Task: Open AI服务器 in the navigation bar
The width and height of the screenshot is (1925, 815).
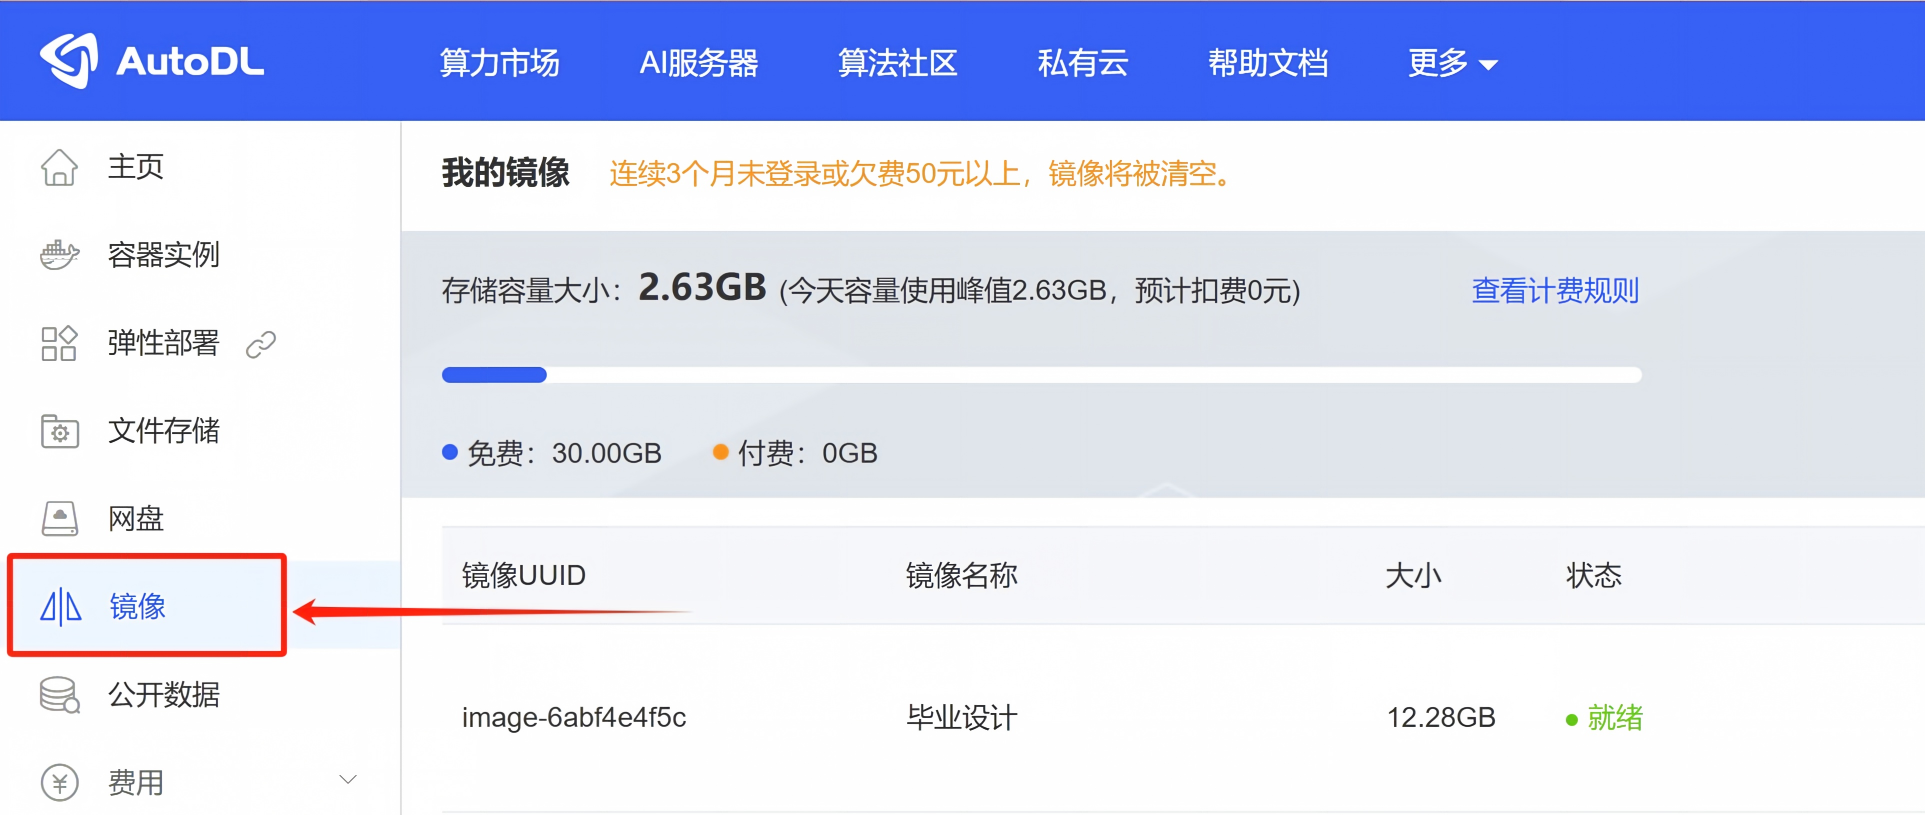Action: tap(699, 63)
